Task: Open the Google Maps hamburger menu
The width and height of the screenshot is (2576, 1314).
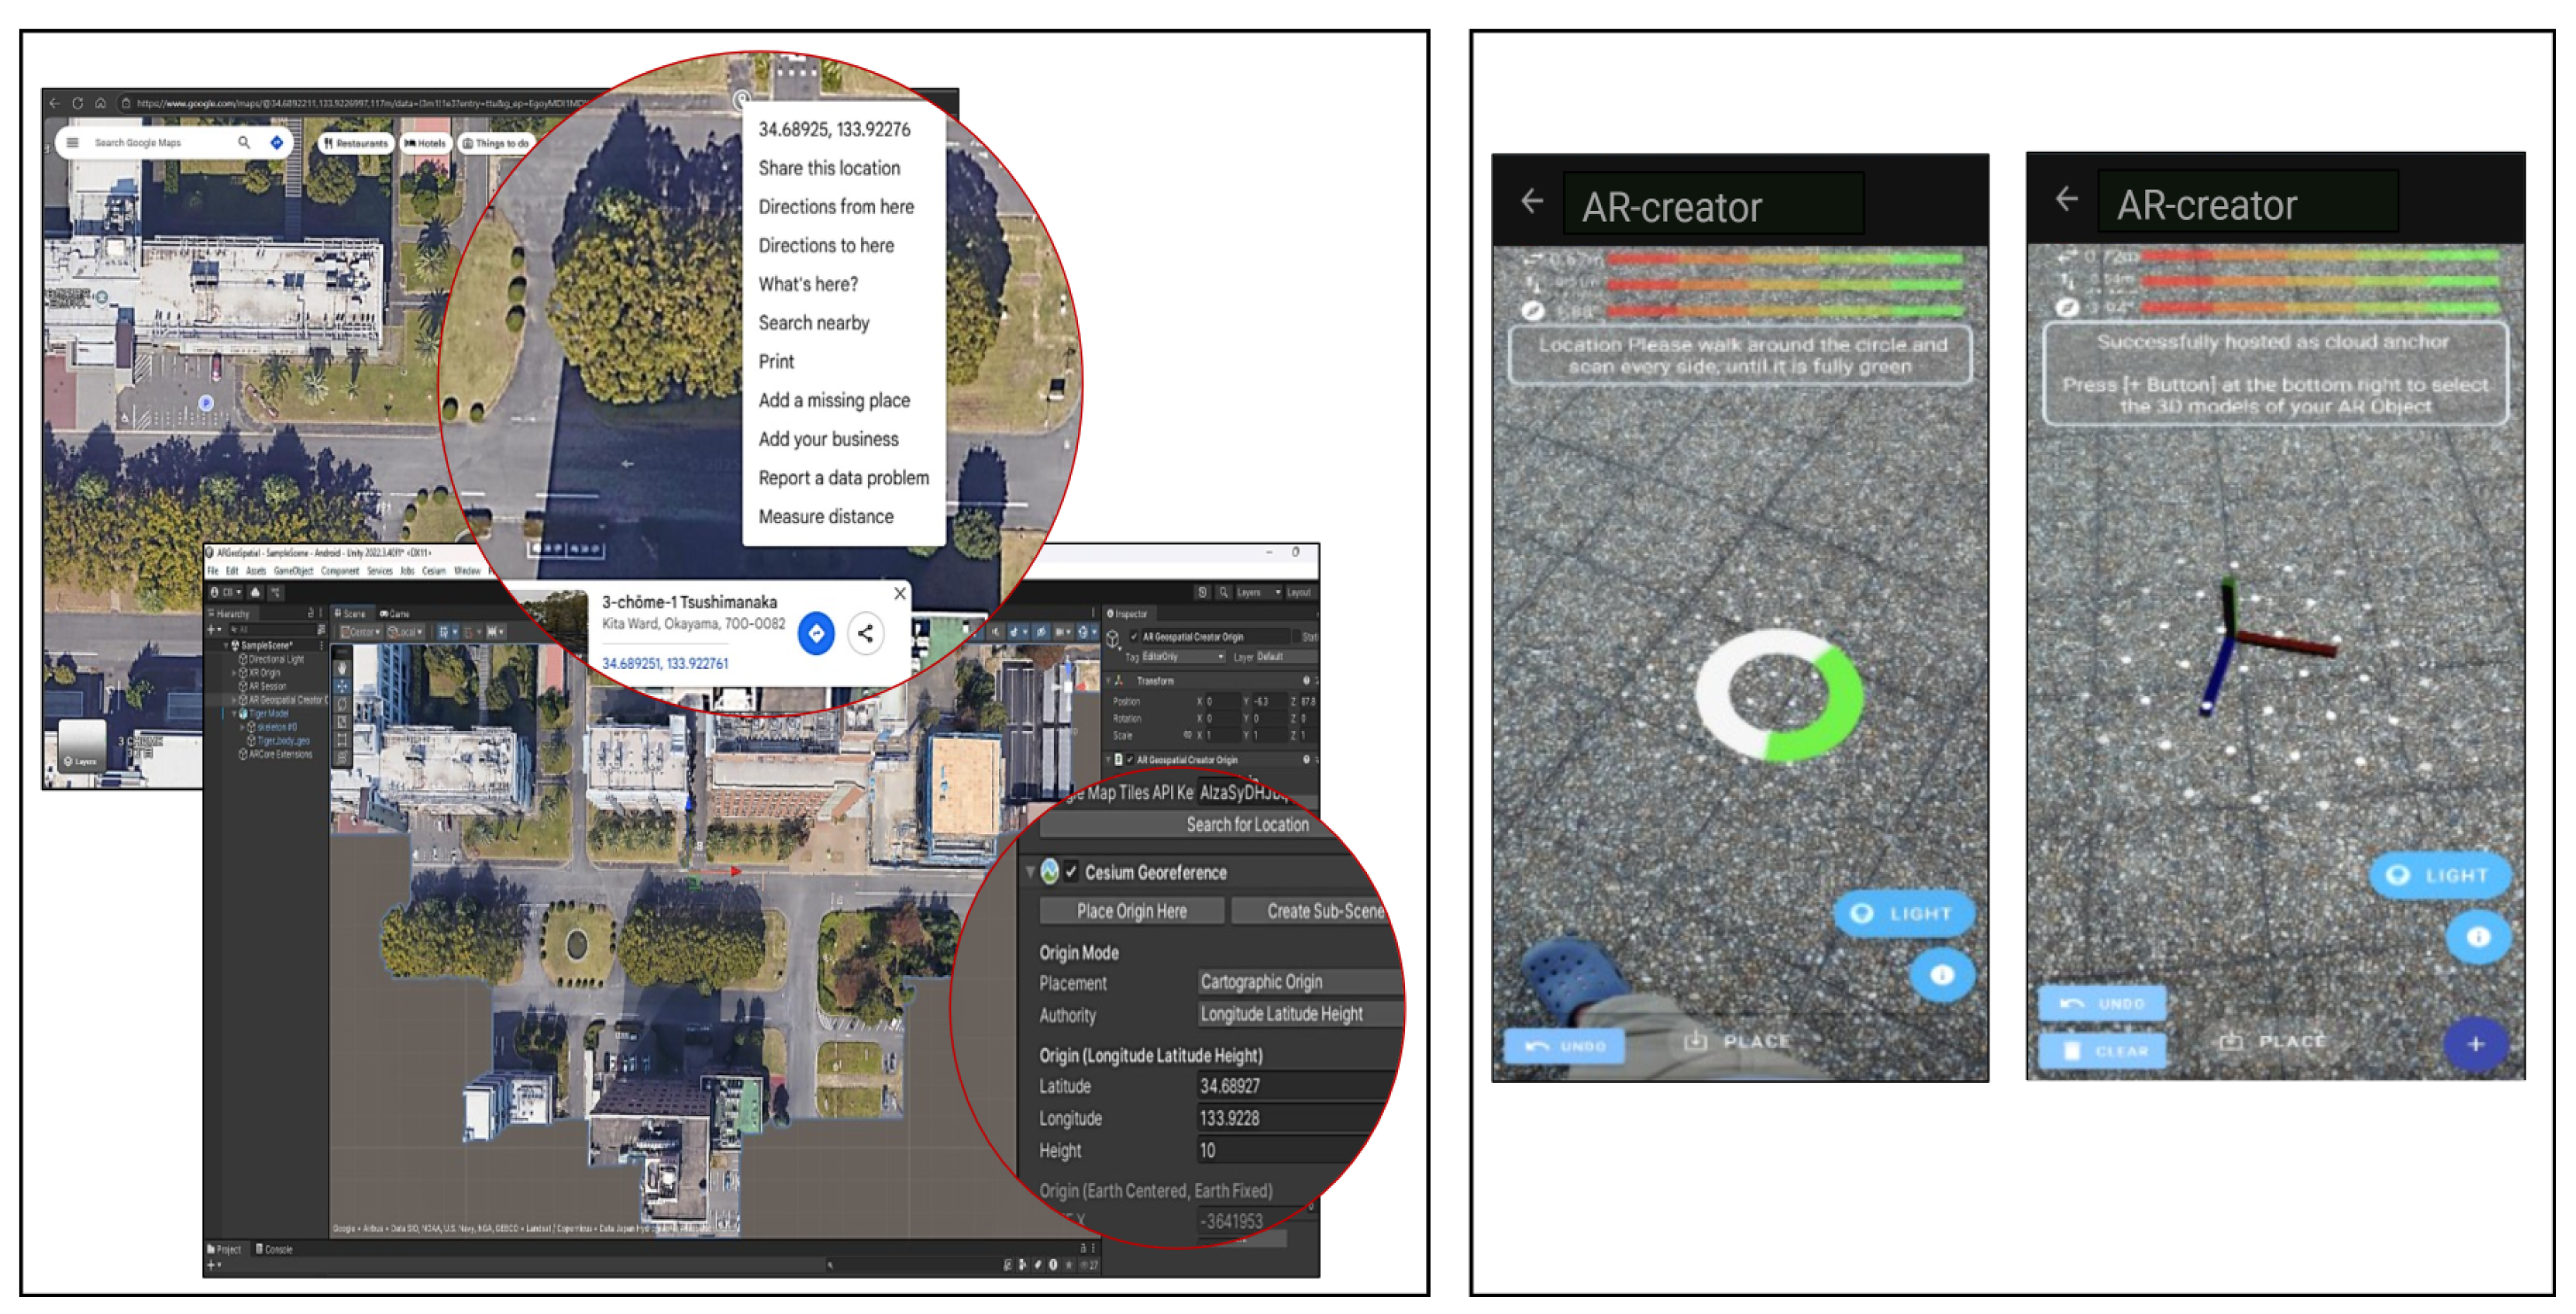Action: pyautogui.click(x=72, y=143)
